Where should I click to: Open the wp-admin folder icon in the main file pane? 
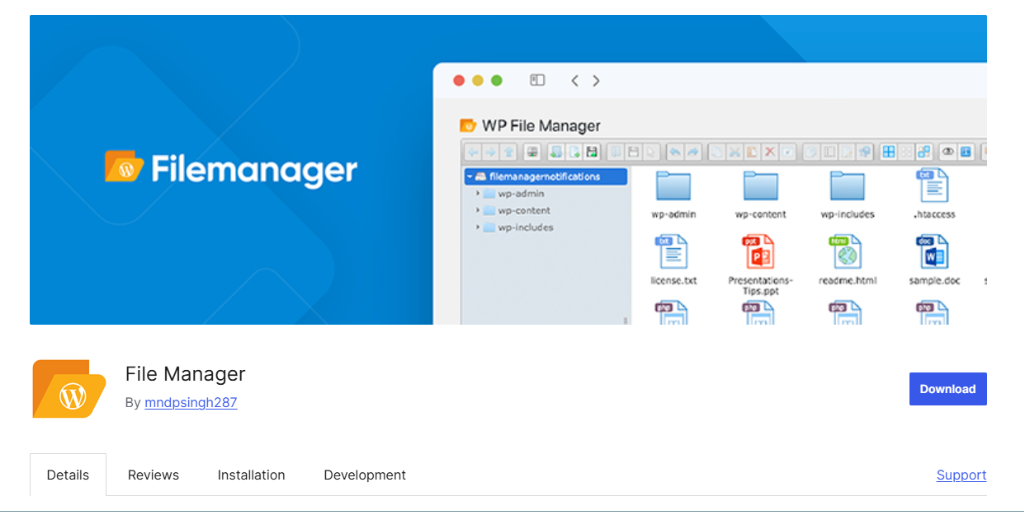click(x=673, y=186)
